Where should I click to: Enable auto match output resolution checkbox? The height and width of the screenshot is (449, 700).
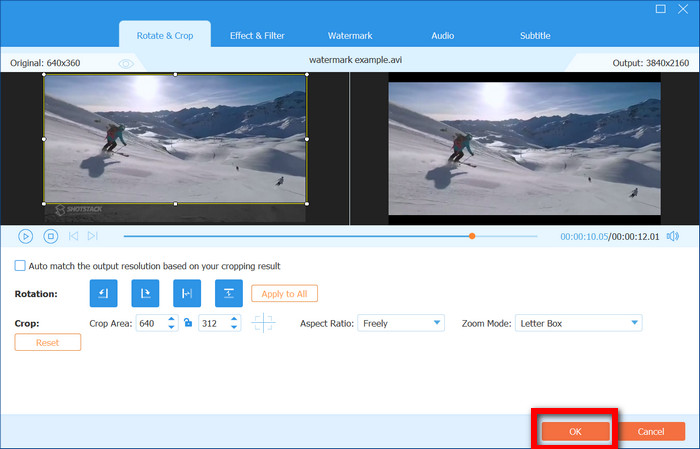click(x=20, y=266)
